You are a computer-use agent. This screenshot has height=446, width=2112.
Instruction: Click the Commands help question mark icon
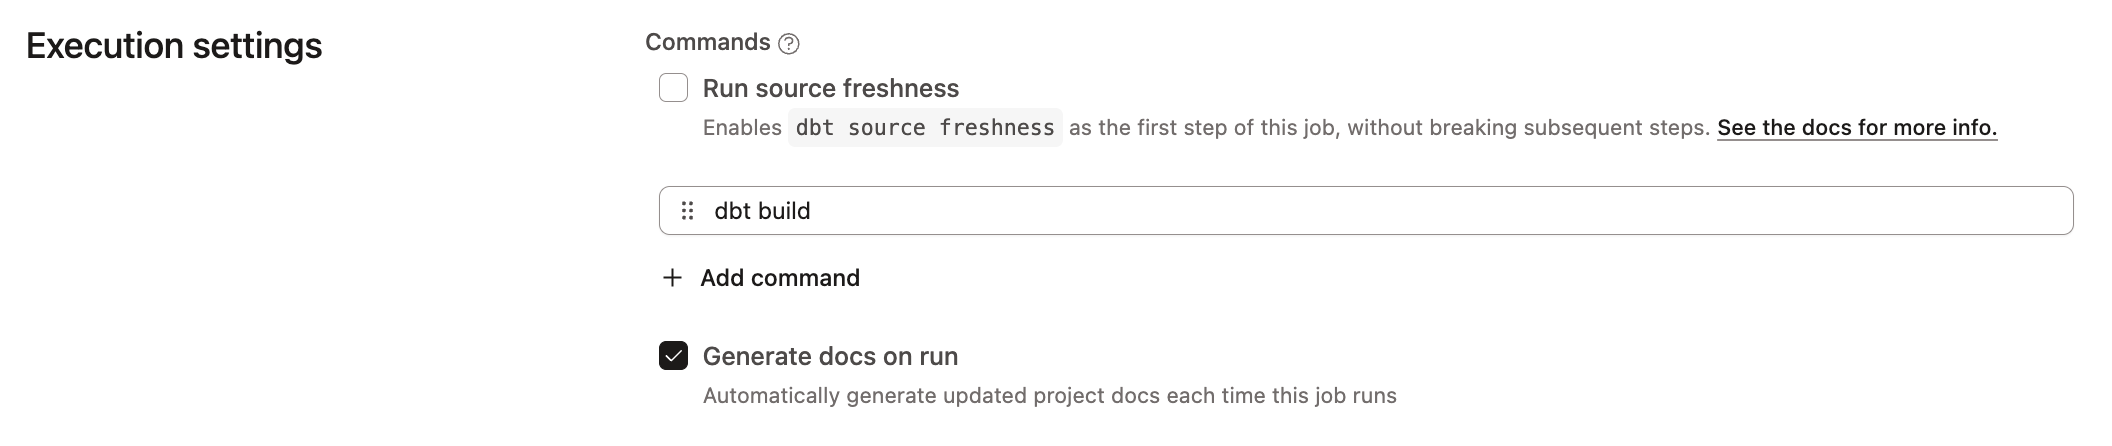coord(789,44)
